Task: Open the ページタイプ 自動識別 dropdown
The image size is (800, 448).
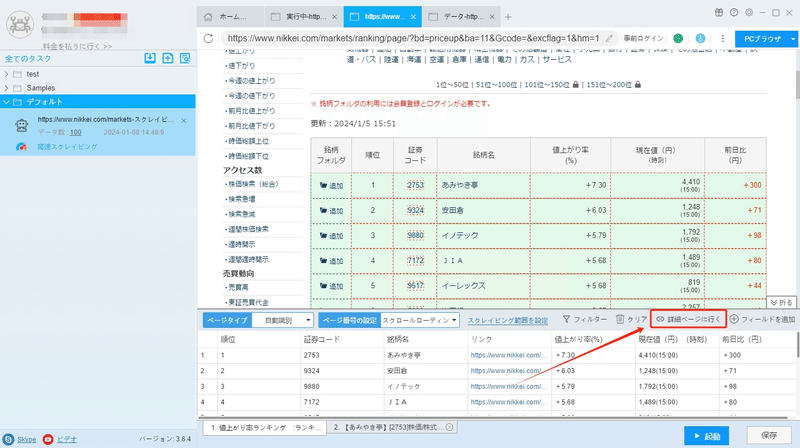Action: pos(284,320)
